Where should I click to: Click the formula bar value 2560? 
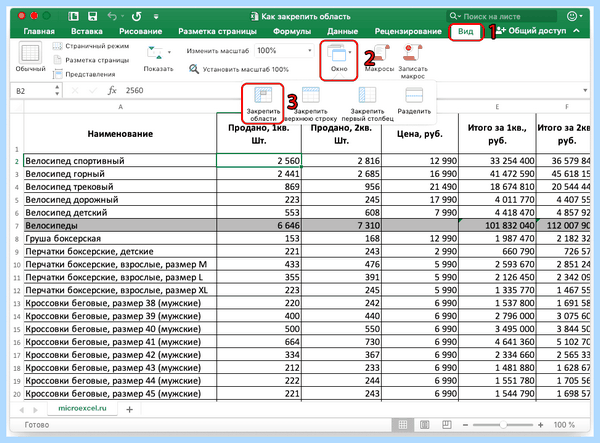pyautogui.click(x=134, y=91)
